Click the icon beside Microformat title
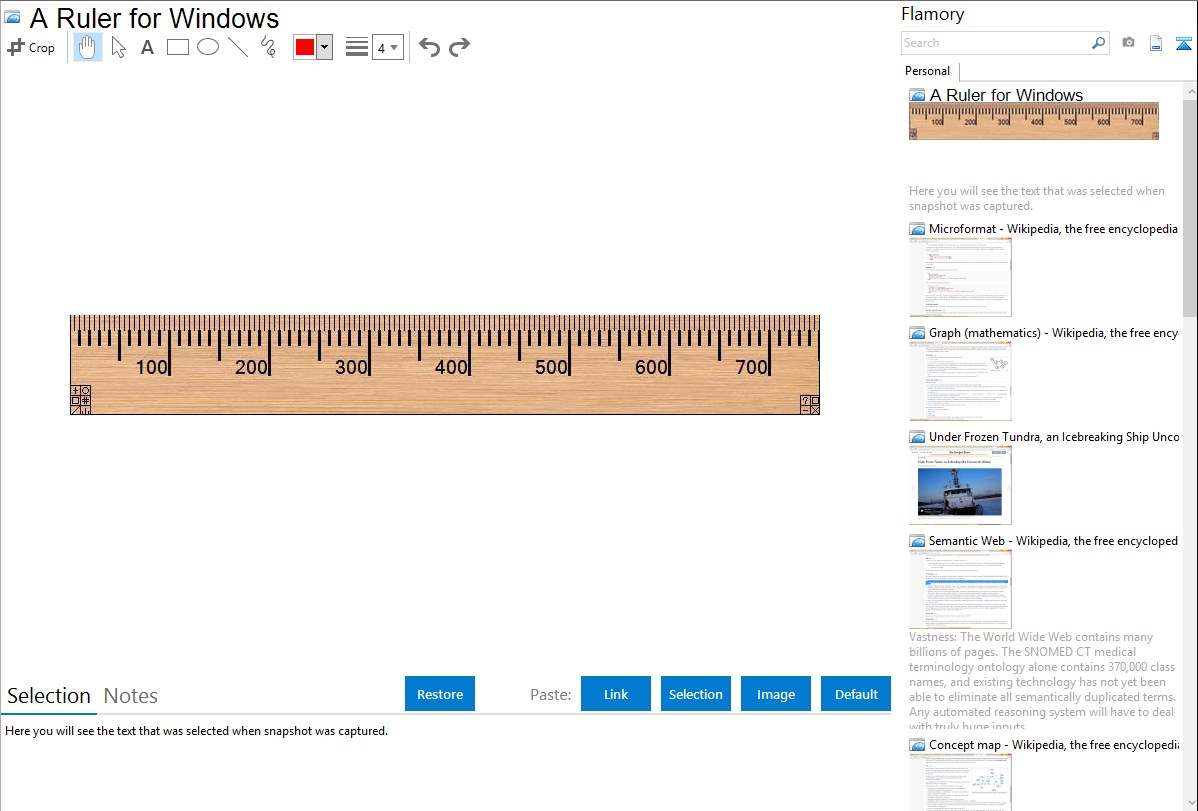1198x811 pixels. pyautogui.click(x=918, y=229)
